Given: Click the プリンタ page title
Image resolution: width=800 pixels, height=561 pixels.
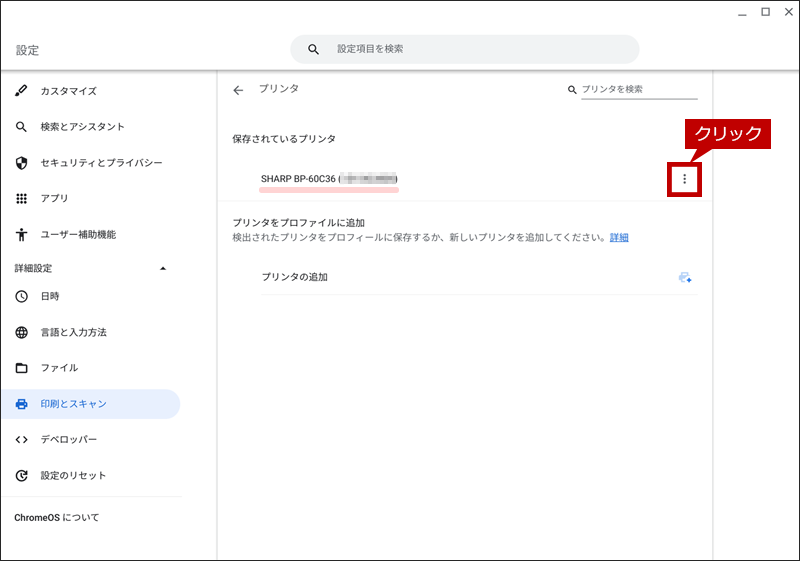Looking at the screenshot, I should point(279,89).
